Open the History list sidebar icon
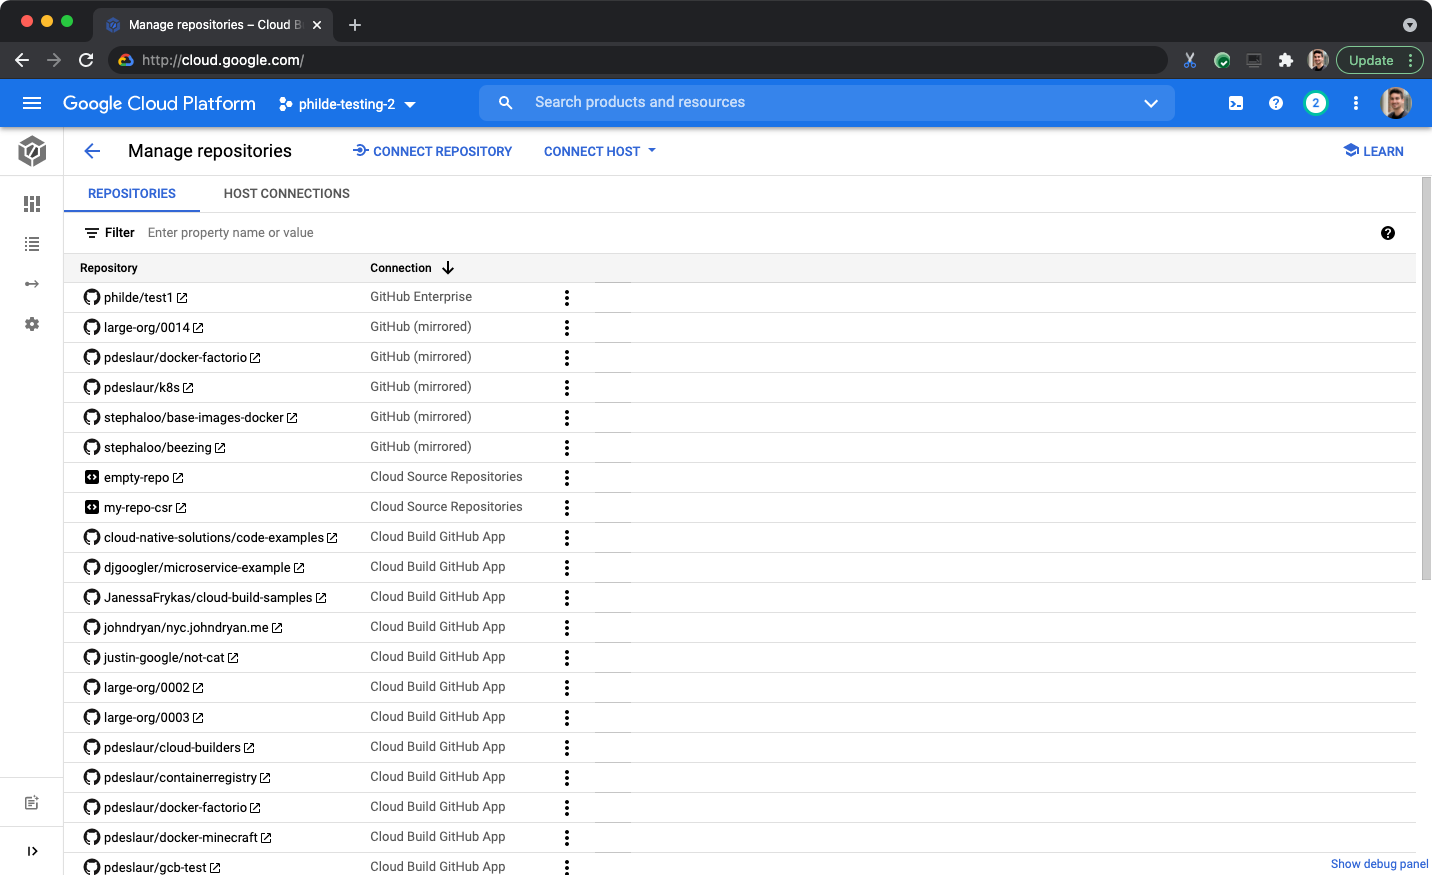Image resolution: width=1432 pixels, height=875 pixels. point(32,244)
